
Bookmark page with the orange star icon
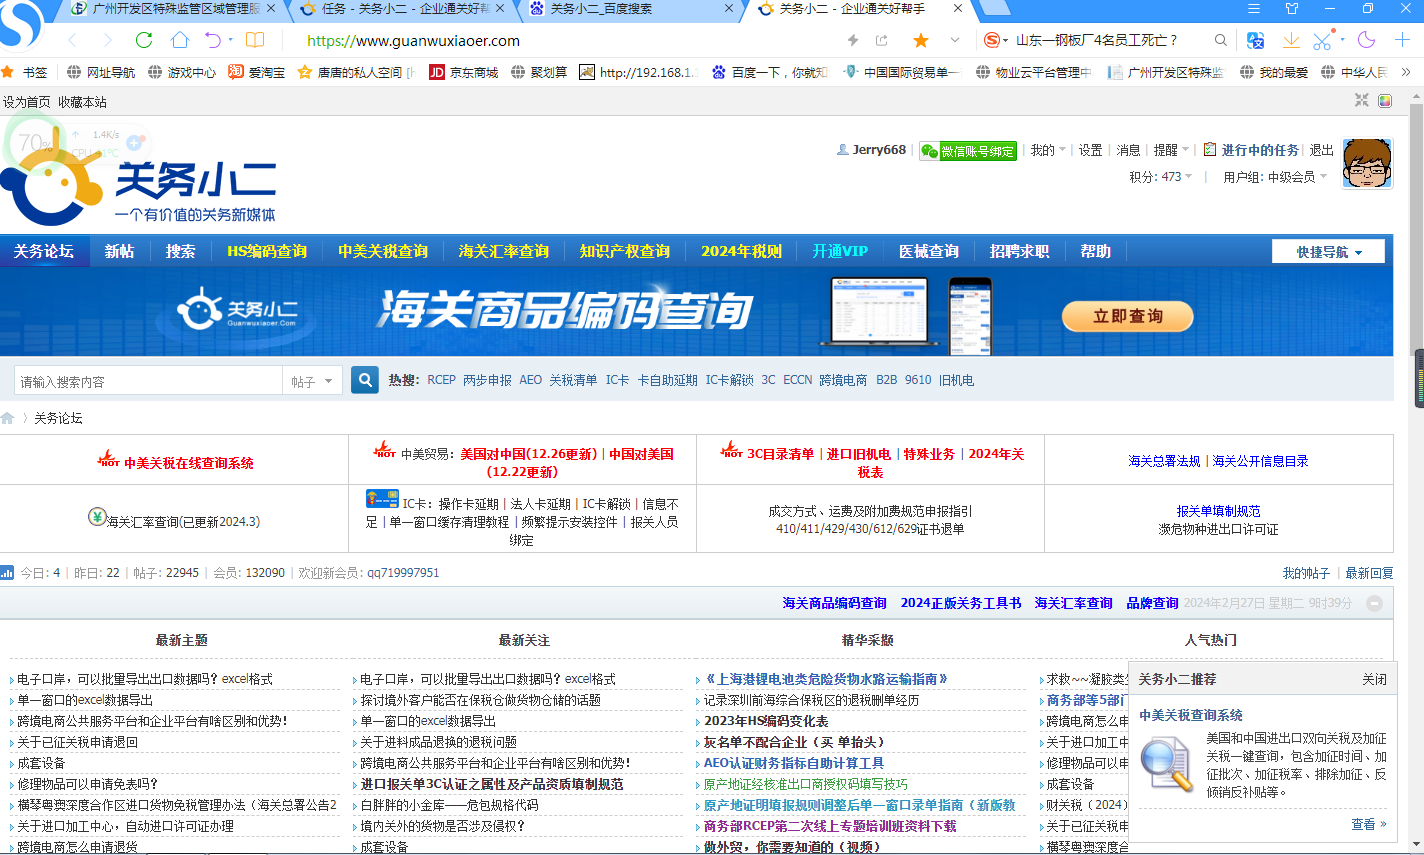coord(921,40)
